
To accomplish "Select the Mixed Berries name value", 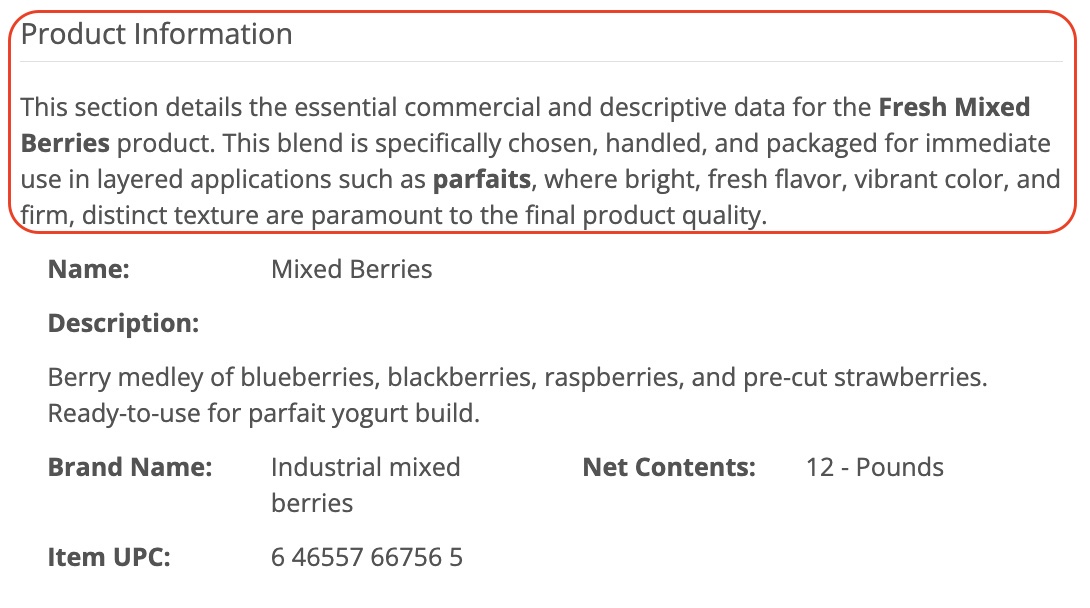I will tap(351, 269).
